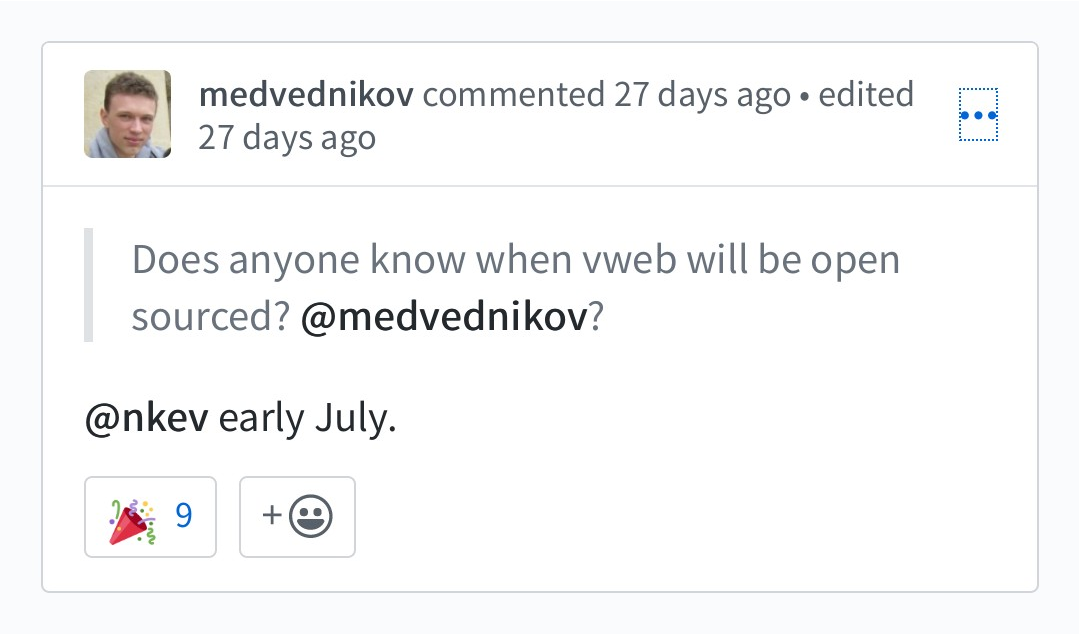Image resolution: width=1079 pixels, height=634 pixels.
Task: Open the three-dot comment options menu
Action: point(978,115)
